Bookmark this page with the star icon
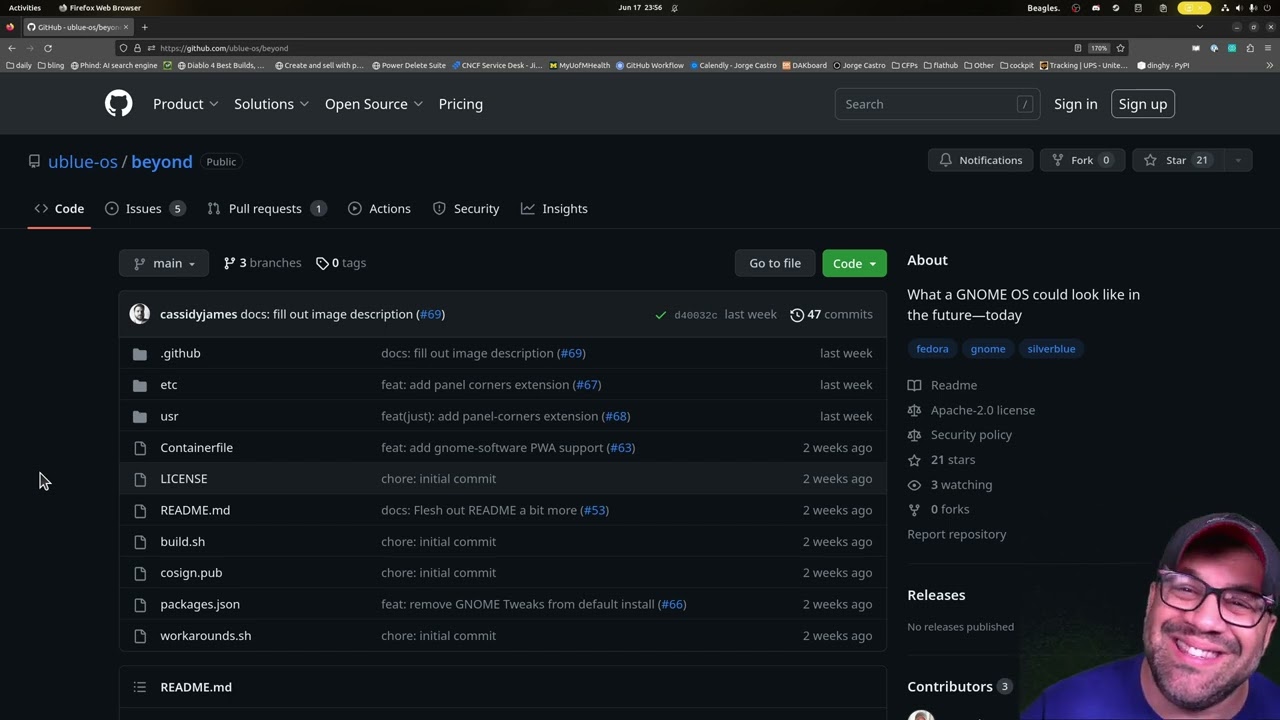The height and width of the screenshot is (720, 1280). pos(1120,48)
